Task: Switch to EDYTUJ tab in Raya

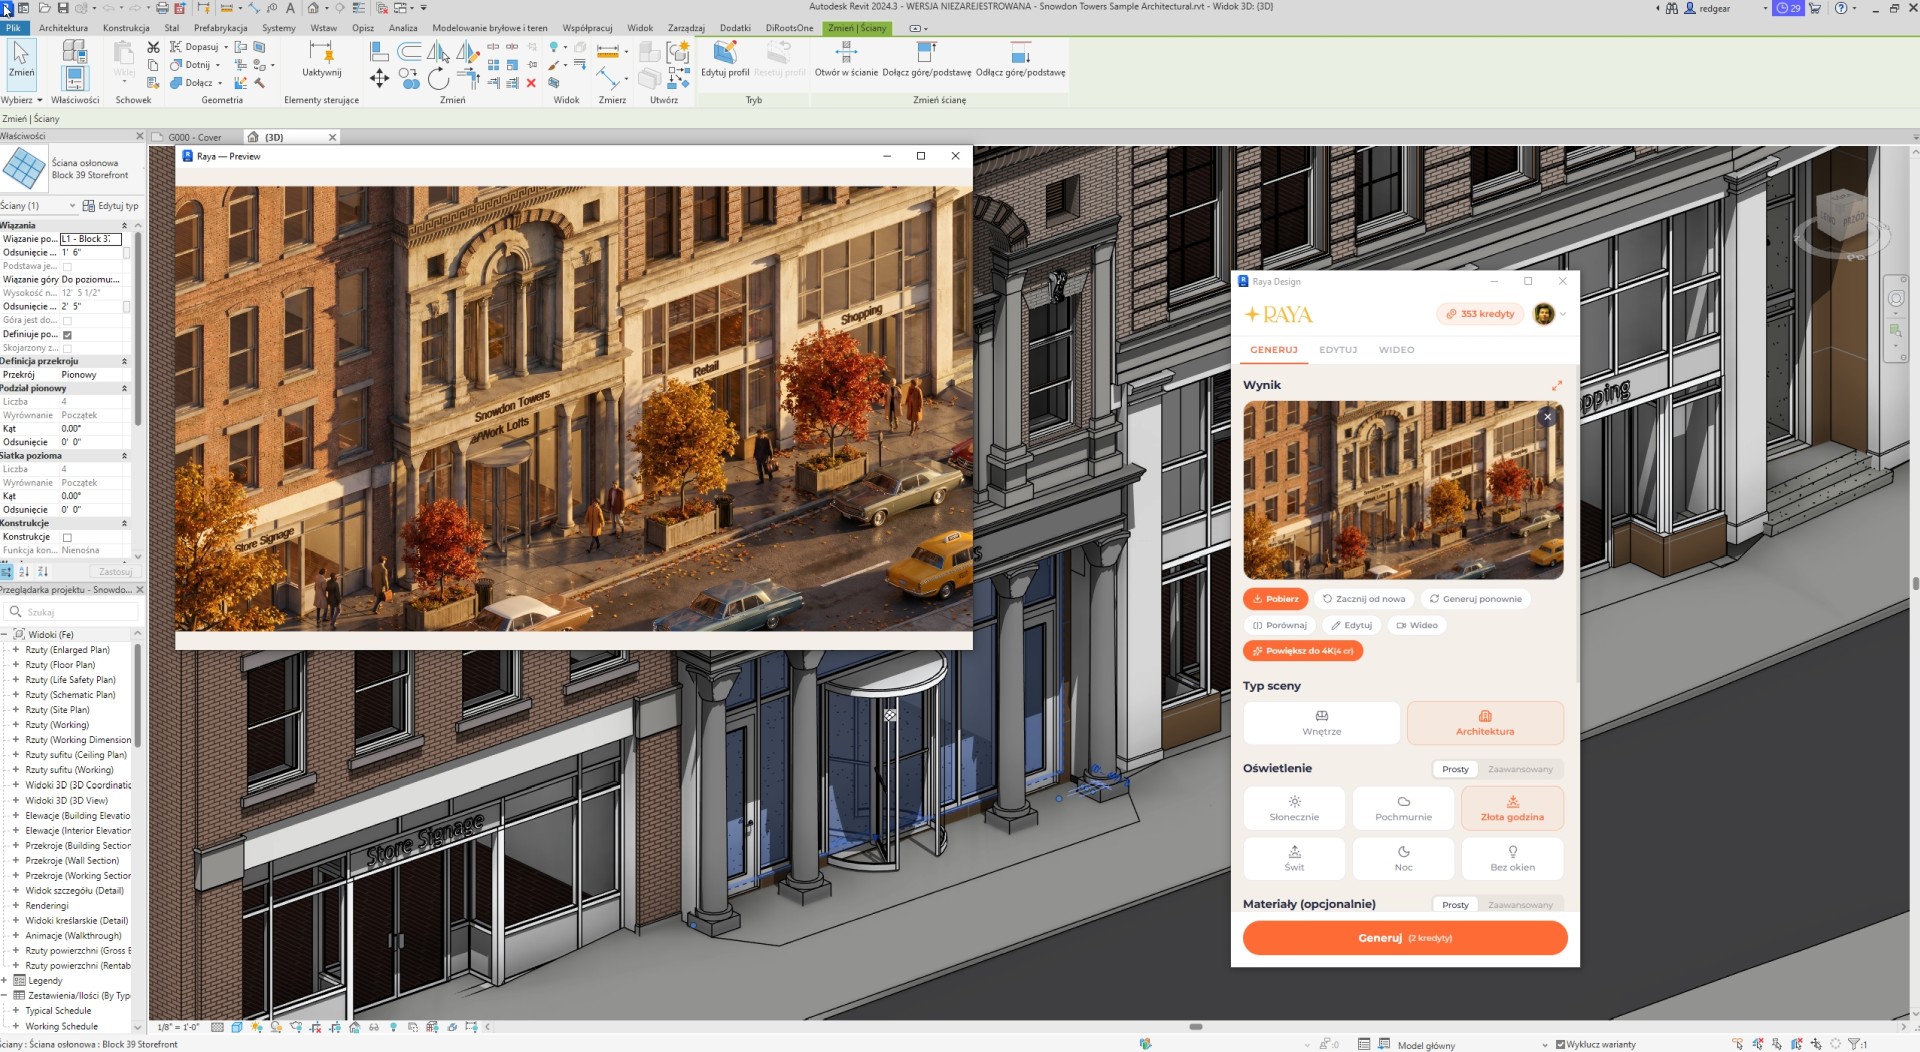Action: pos(1337,350)
